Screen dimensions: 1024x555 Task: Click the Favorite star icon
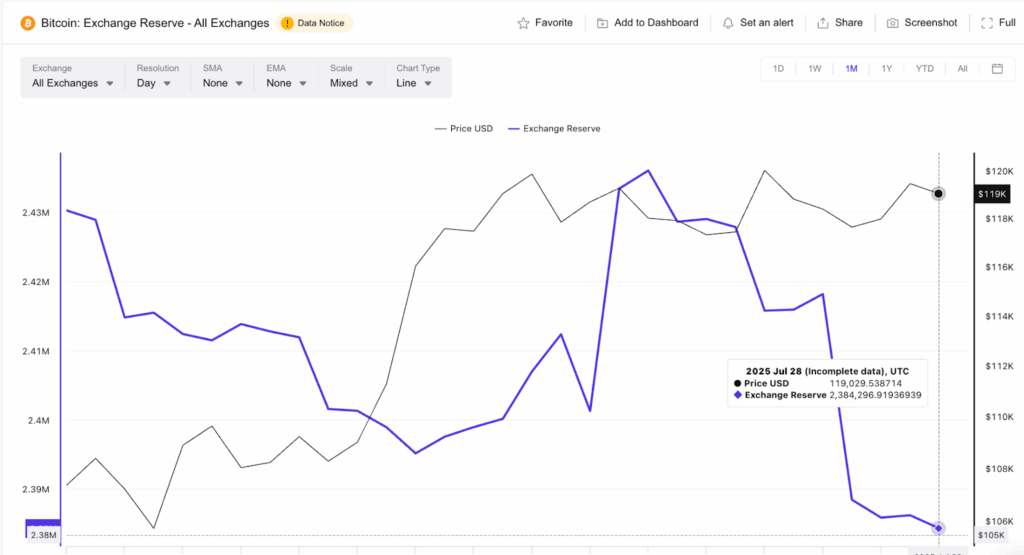pos(523,23)
